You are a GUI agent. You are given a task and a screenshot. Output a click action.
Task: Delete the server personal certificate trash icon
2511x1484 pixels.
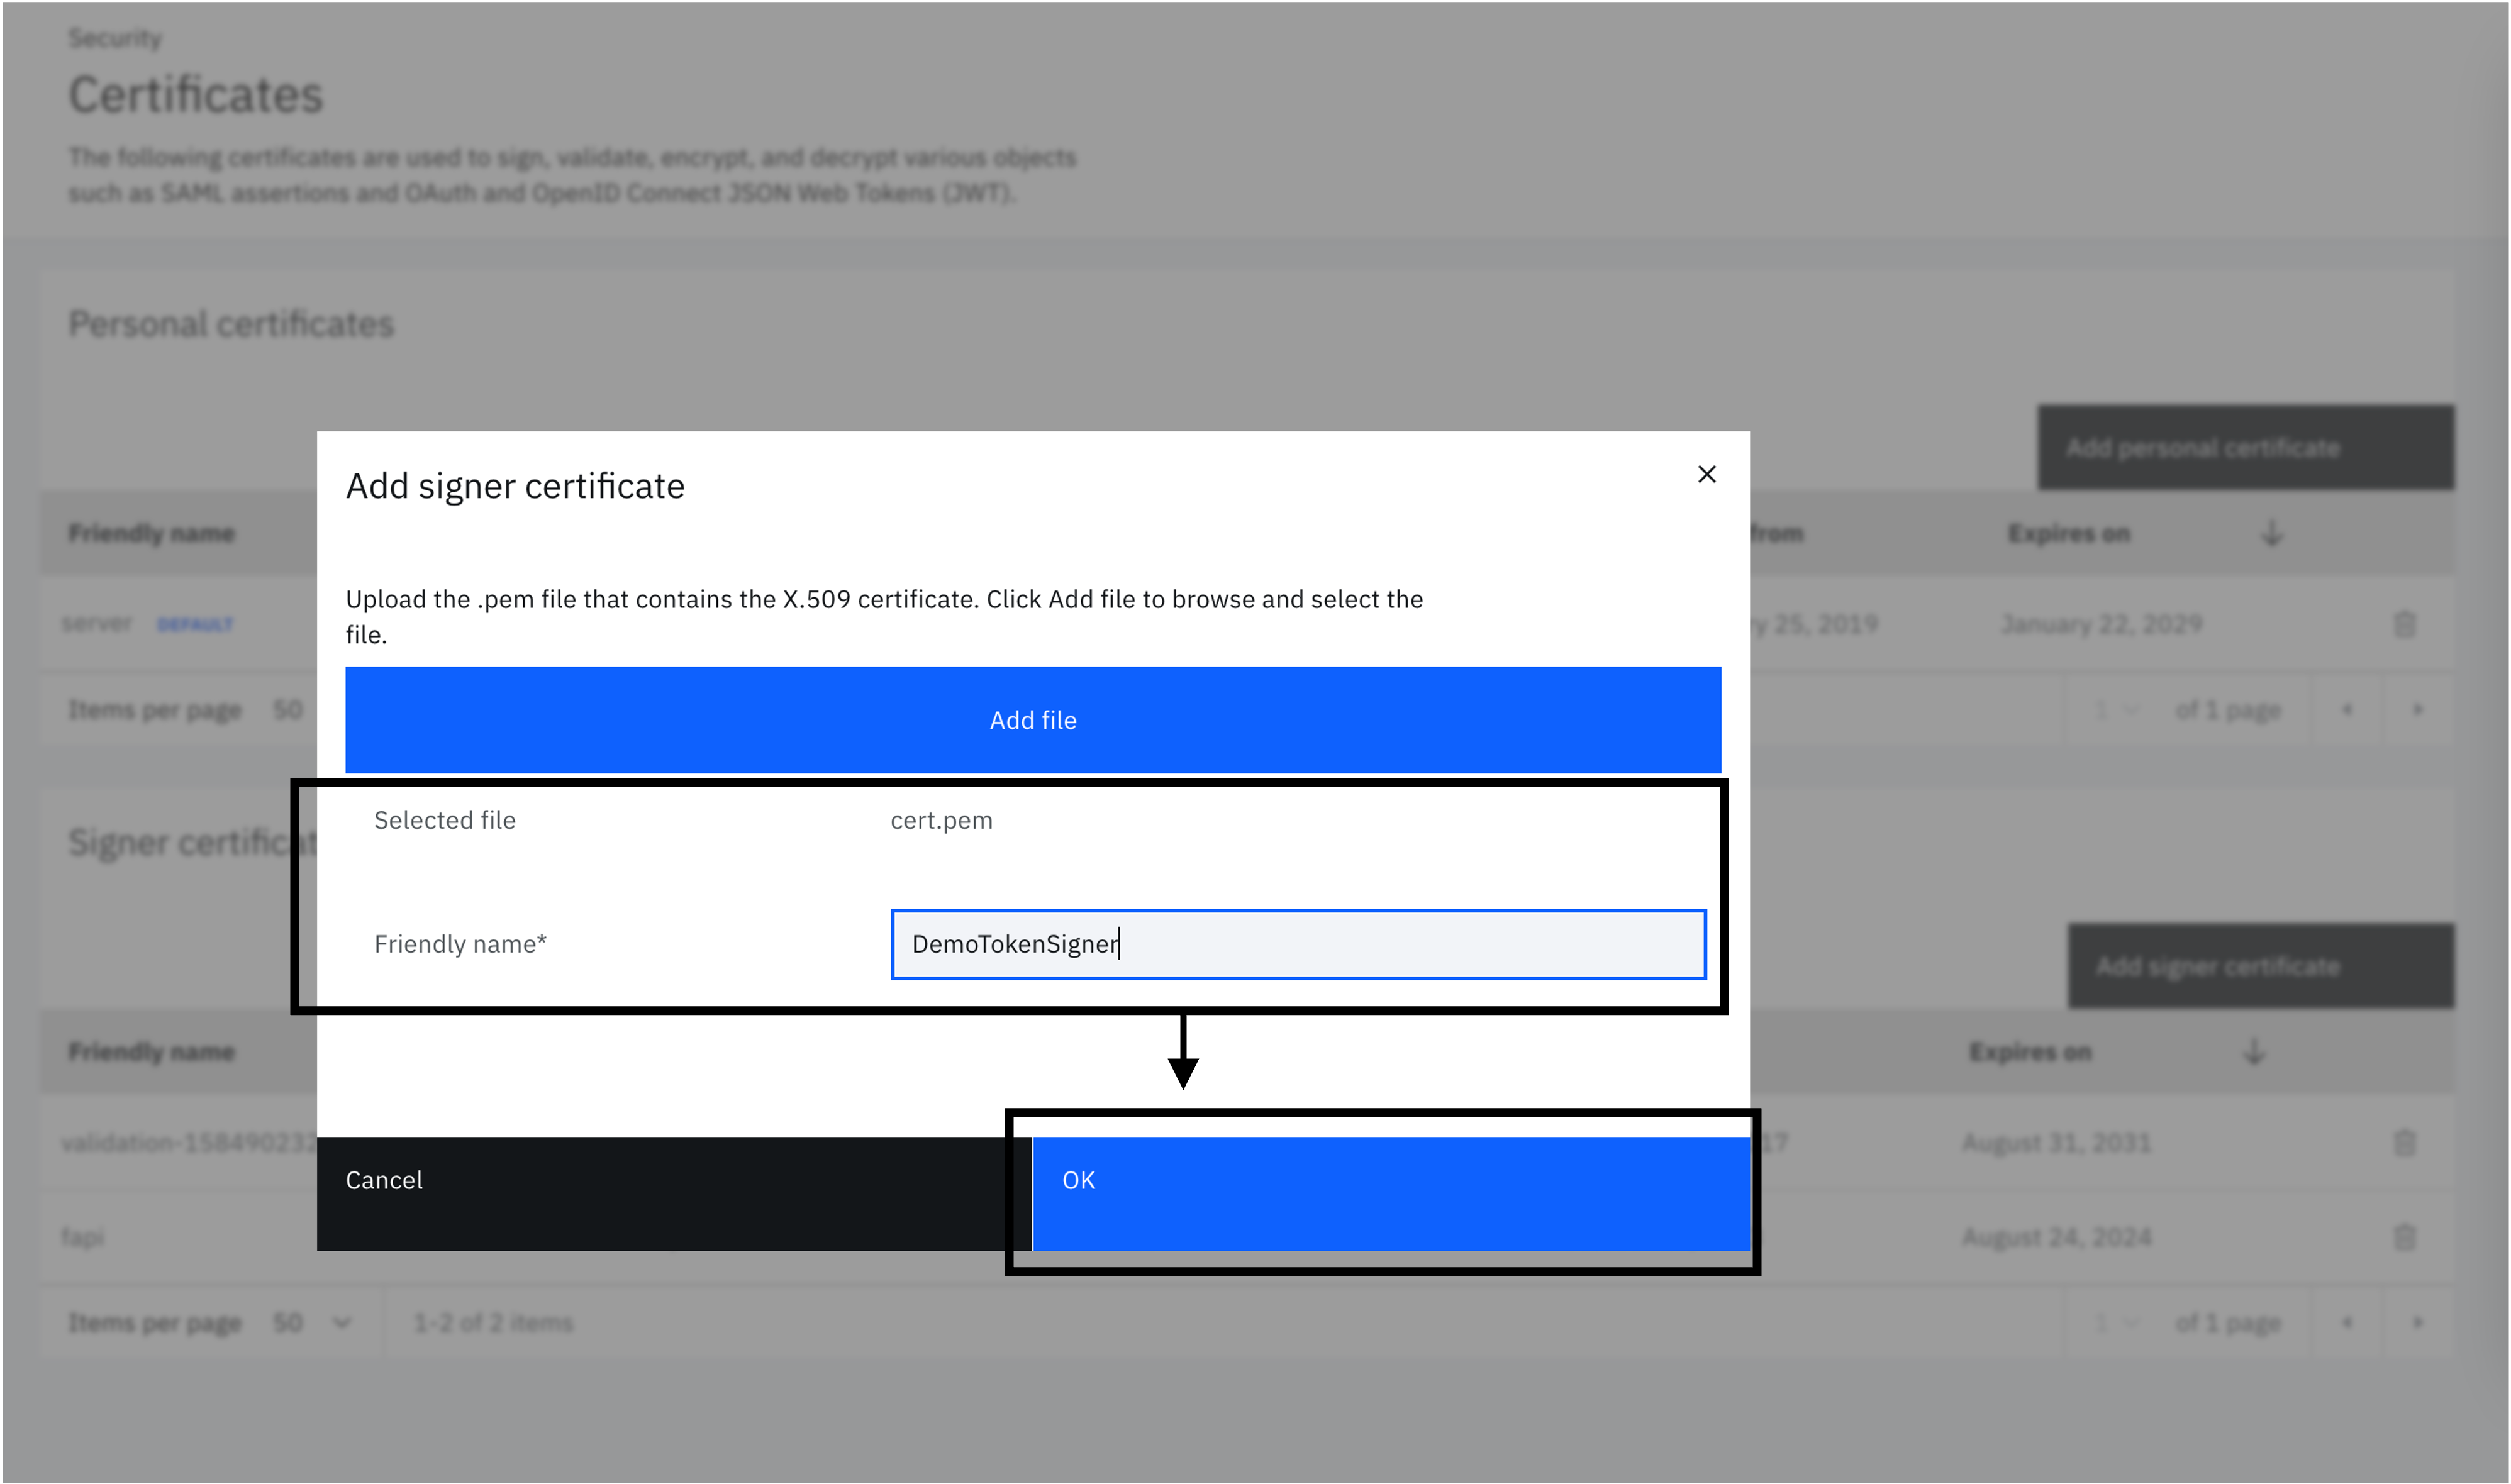click(x=2404, y=625)
